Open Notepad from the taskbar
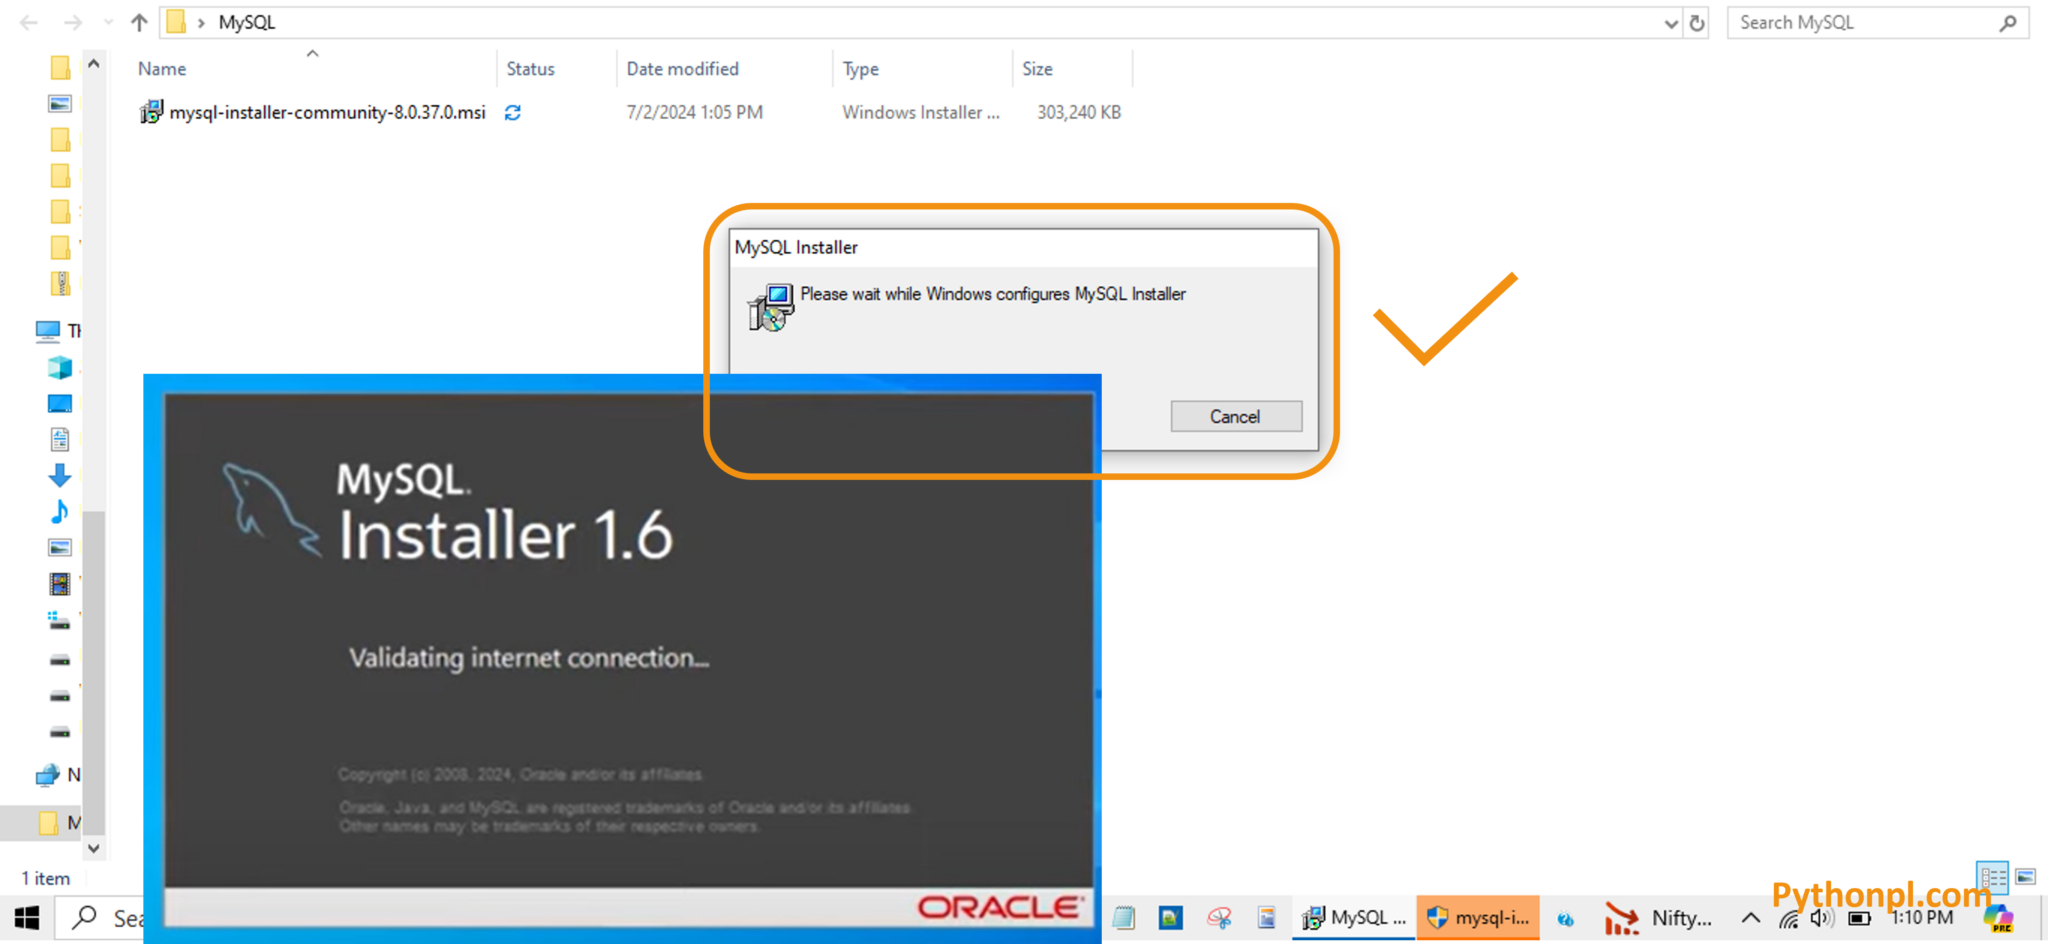Viewport: 2048px width, 944px height. pos(1123,917)
